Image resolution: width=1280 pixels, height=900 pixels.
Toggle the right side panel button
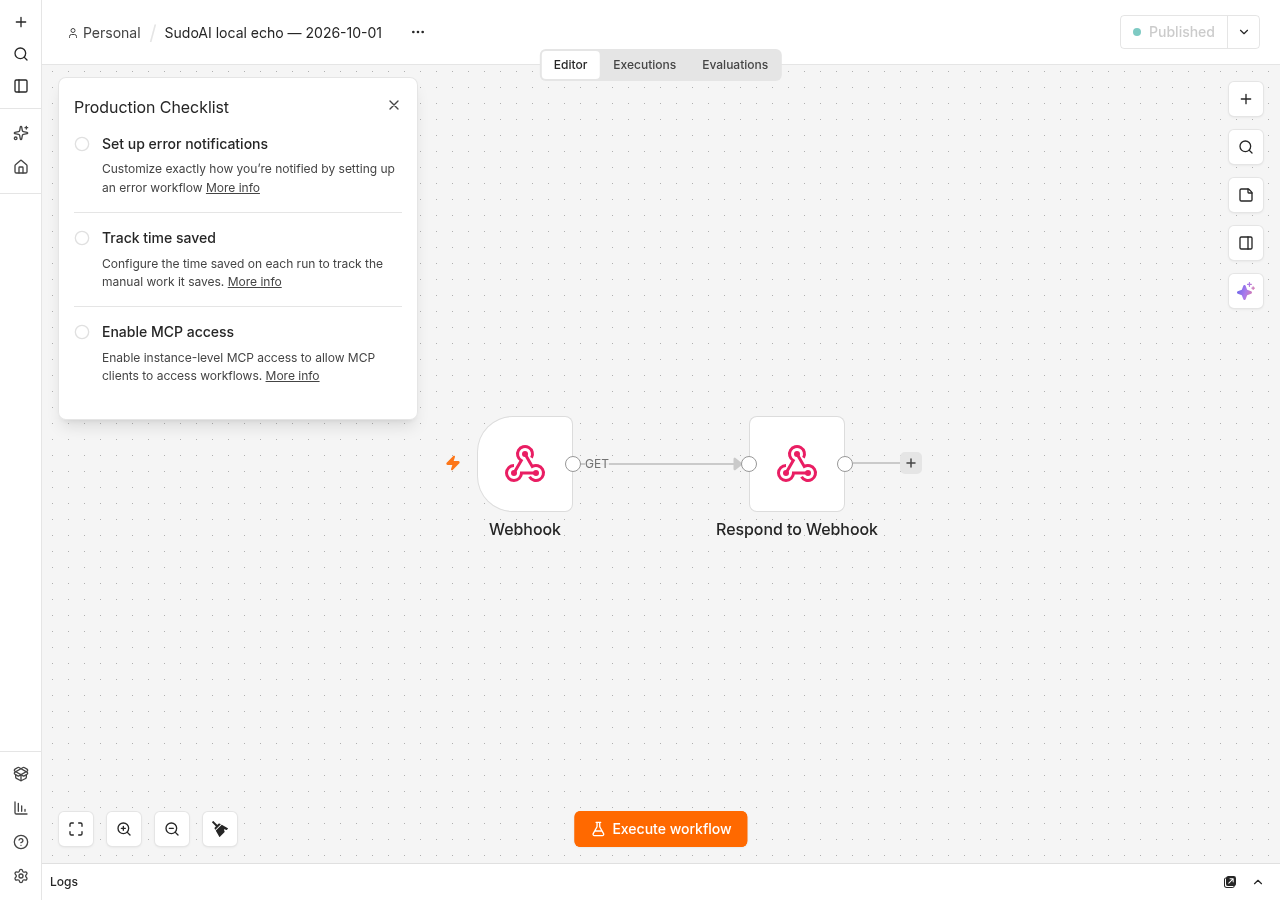[x=1246, y=243]
